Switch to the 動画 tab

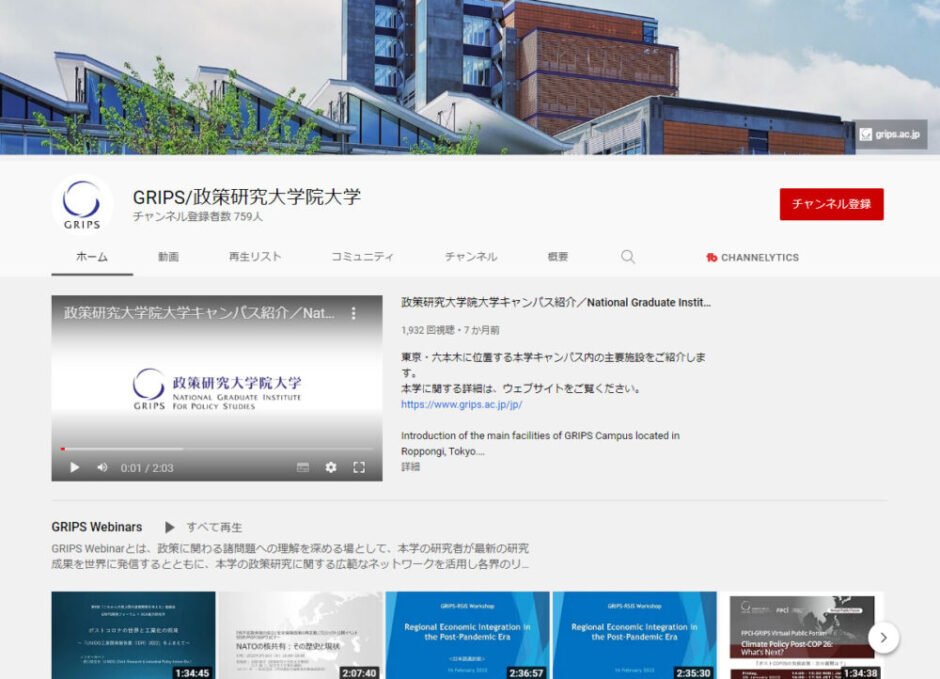point(168,257)
